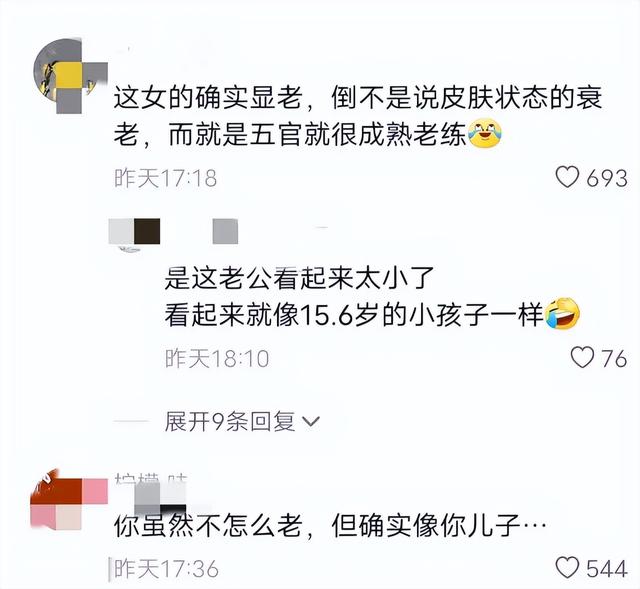
Task: Click the reply author's small avatar
Action: point(134,232)
